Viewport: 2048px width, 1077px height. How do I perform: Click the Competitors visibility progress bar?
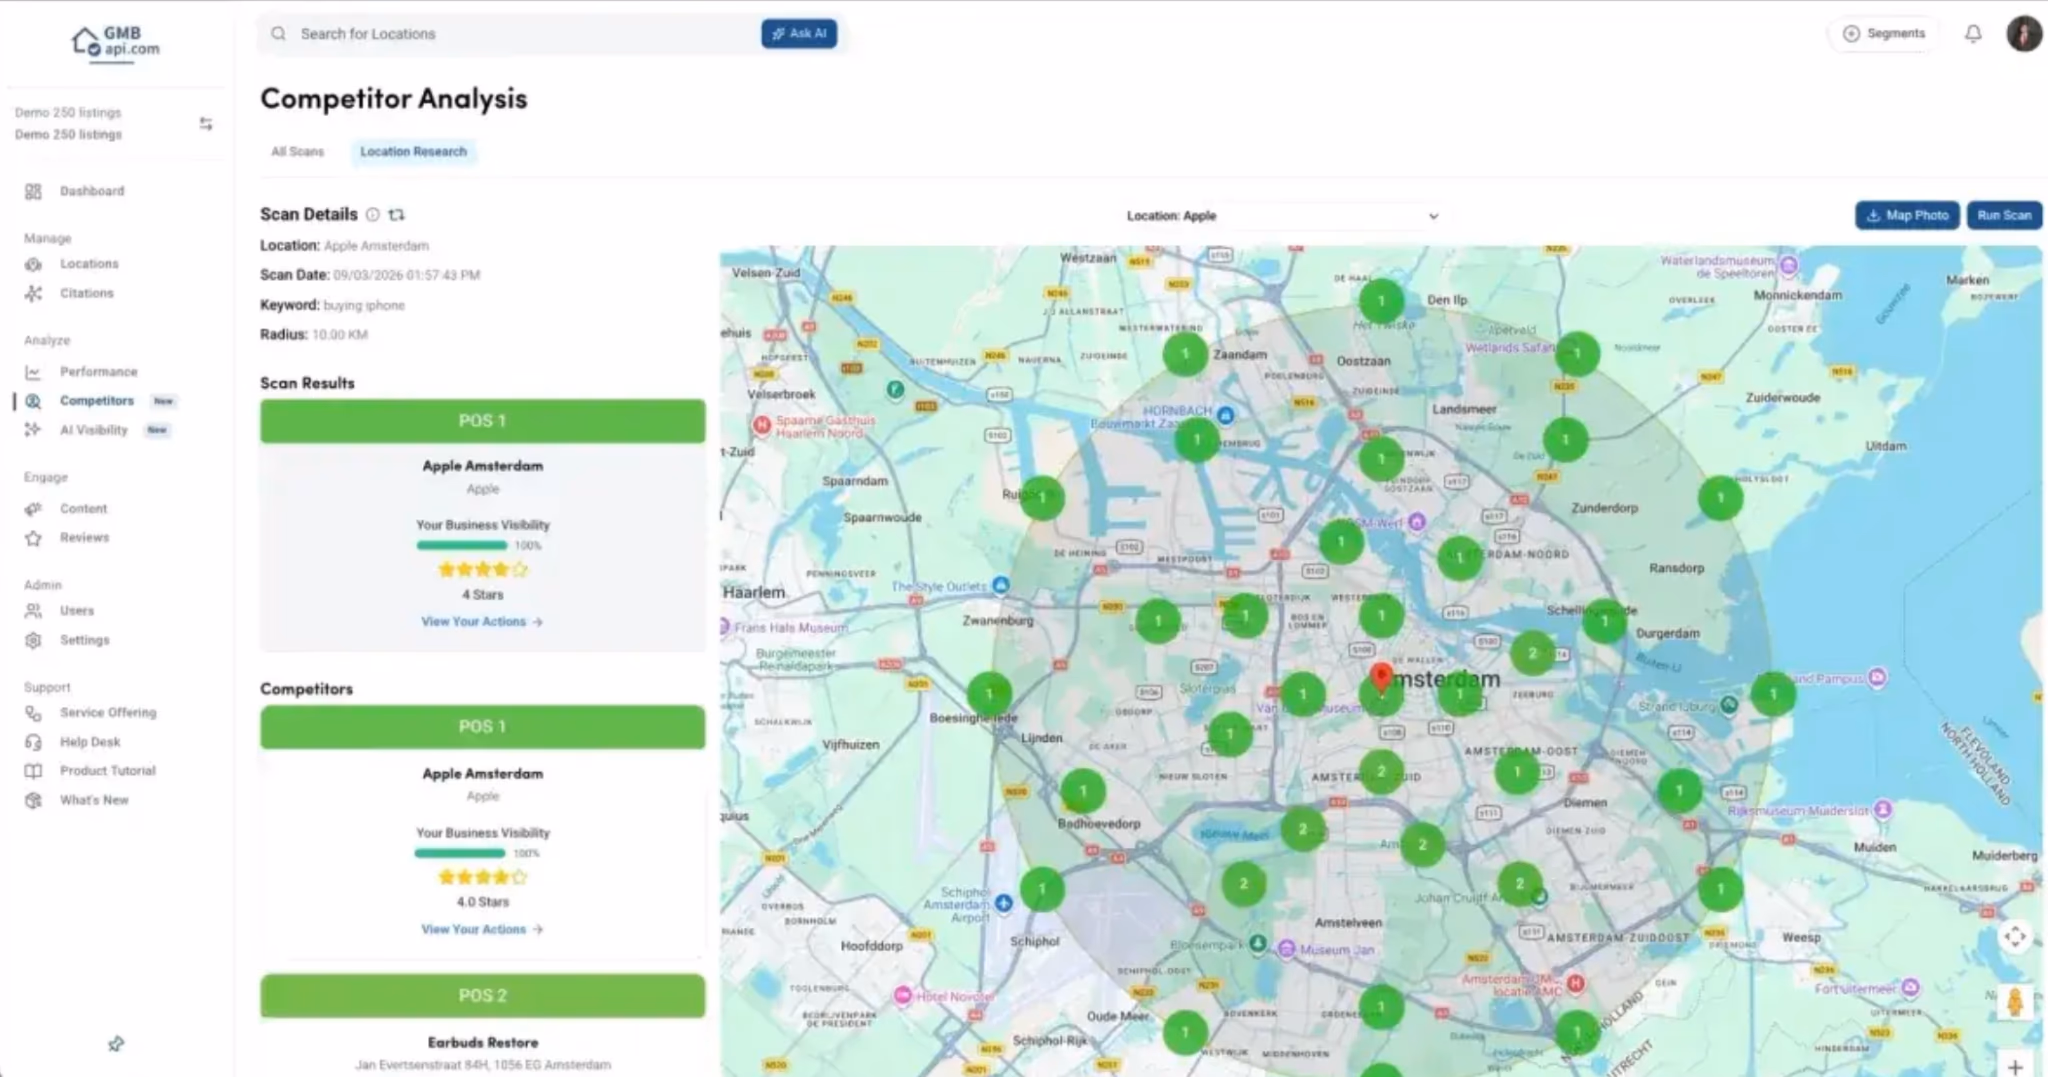pyautogui.click(x=460, y=854)
